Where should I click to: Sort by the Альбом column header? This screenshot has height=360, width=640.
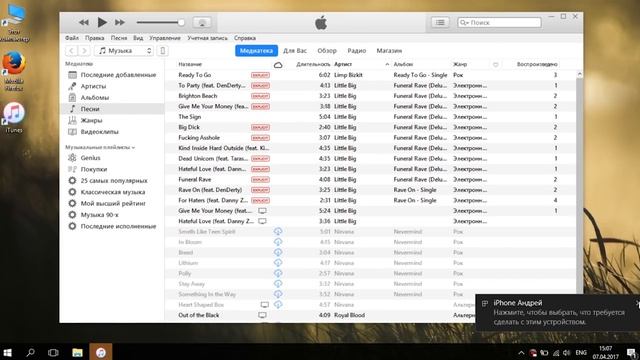pos(403,64)
